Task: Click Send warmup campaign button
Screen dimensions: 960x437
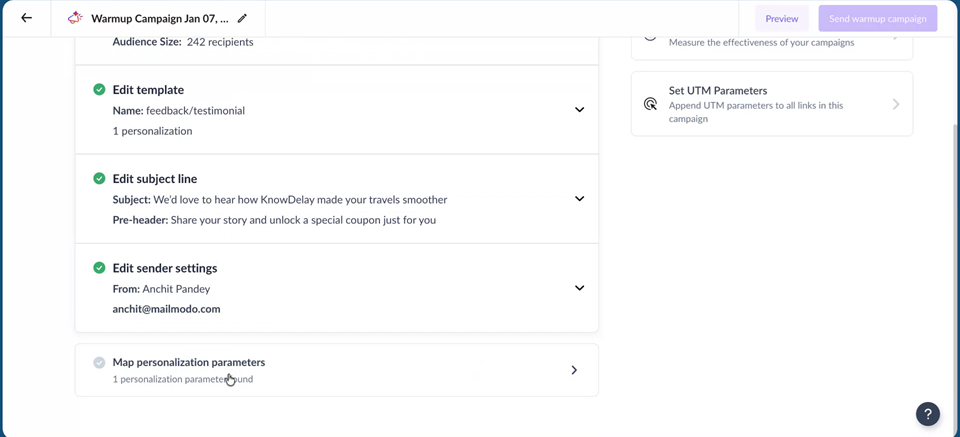Action: pos(877,18)
